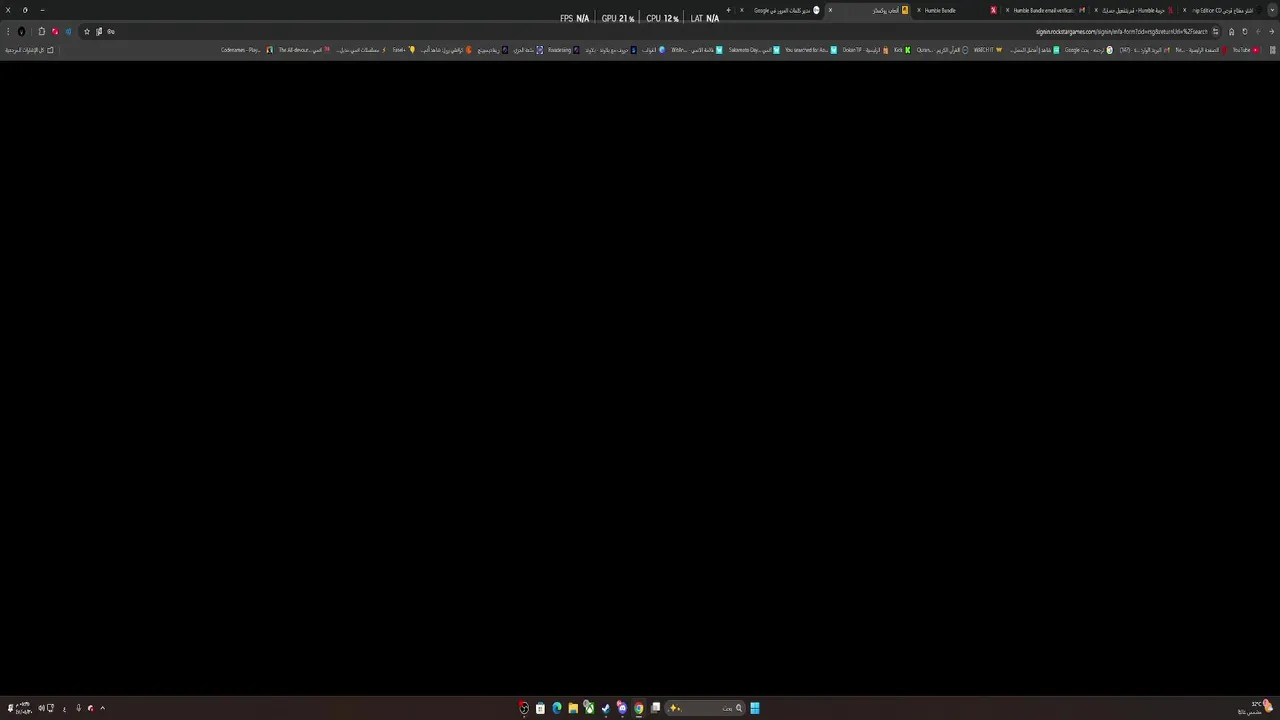Image resolution: width=1280 pixels, height=720 pixels.
Task: Close the Google Password Manager tab
Action: [742, 10]
